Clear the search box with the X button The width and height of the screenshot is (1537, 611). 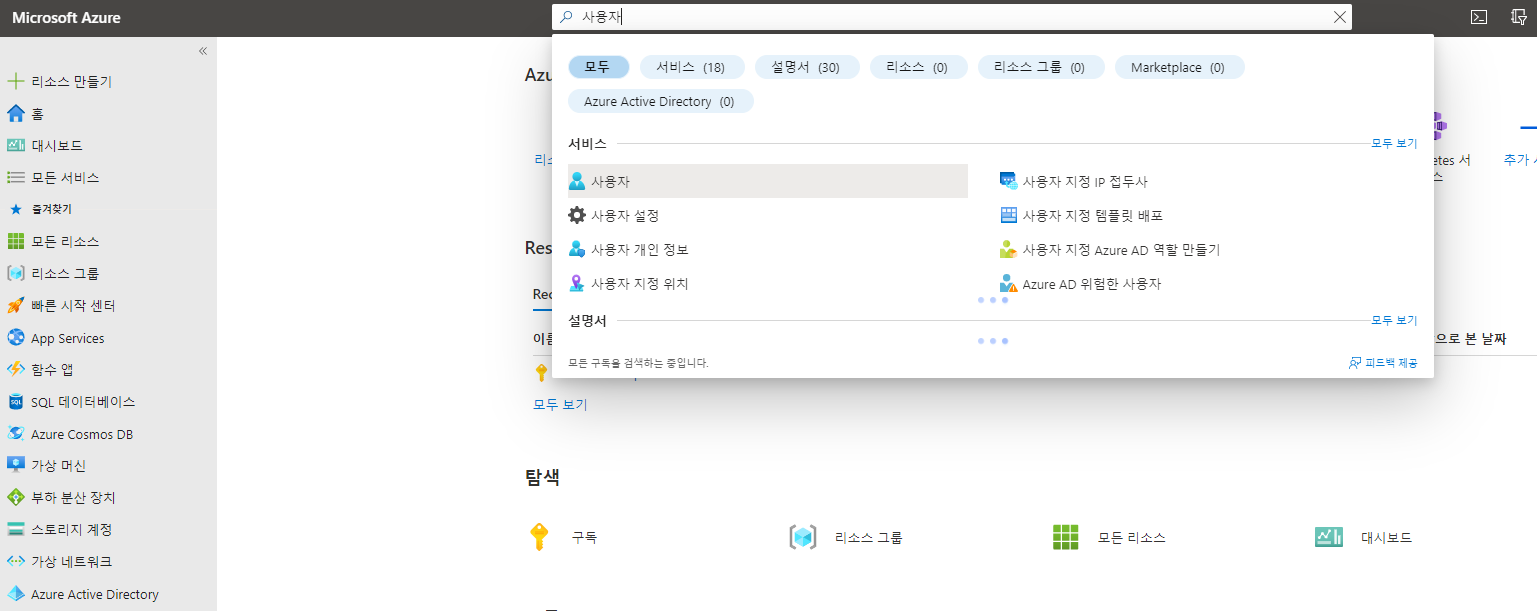tap(1340, 17)
